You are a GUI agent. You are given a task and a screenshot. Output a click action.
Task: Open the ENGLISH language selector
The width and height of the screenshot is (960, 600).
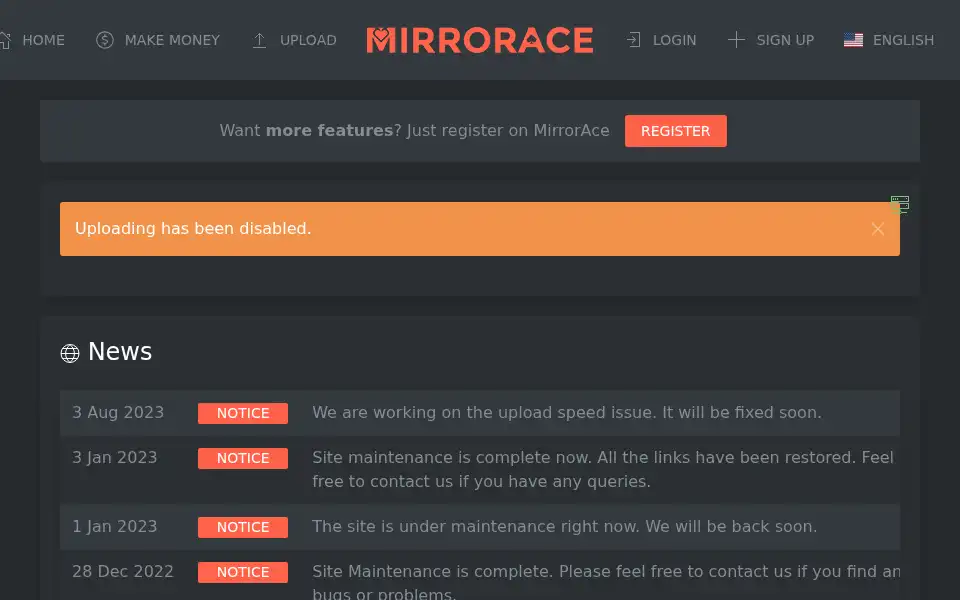903,40
